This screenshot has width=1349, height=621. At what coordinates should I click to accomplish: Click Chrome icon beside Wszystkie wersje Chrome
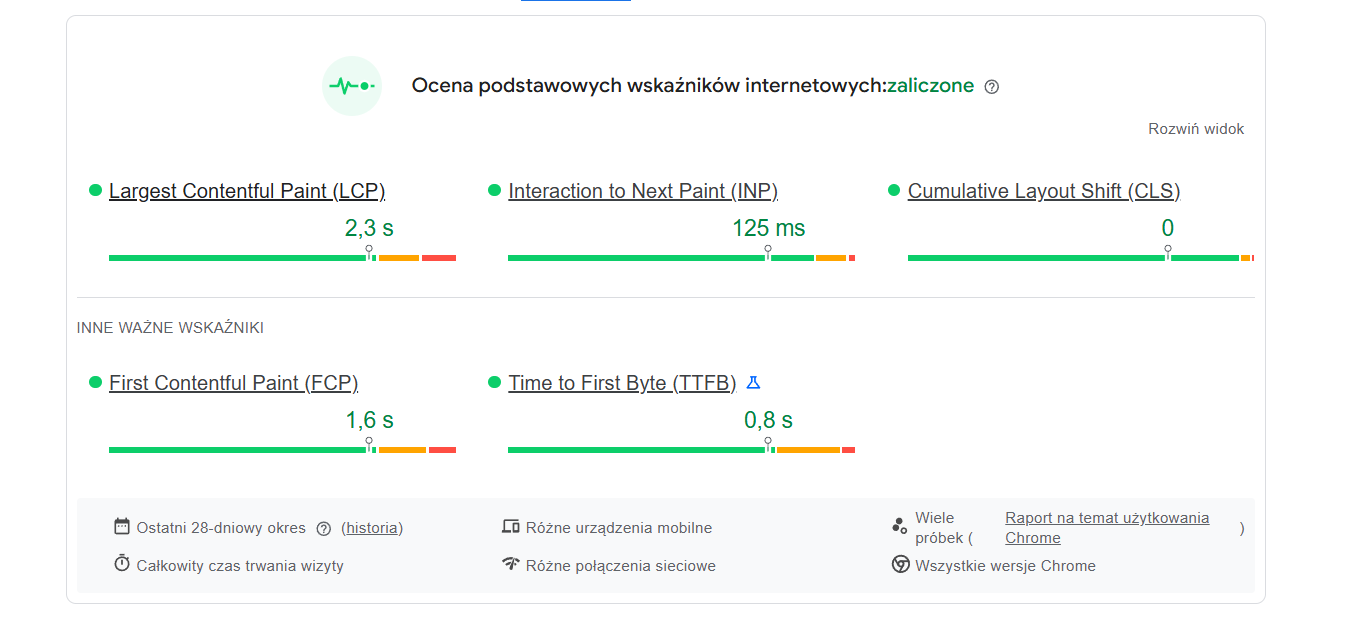tap(900, 565)
